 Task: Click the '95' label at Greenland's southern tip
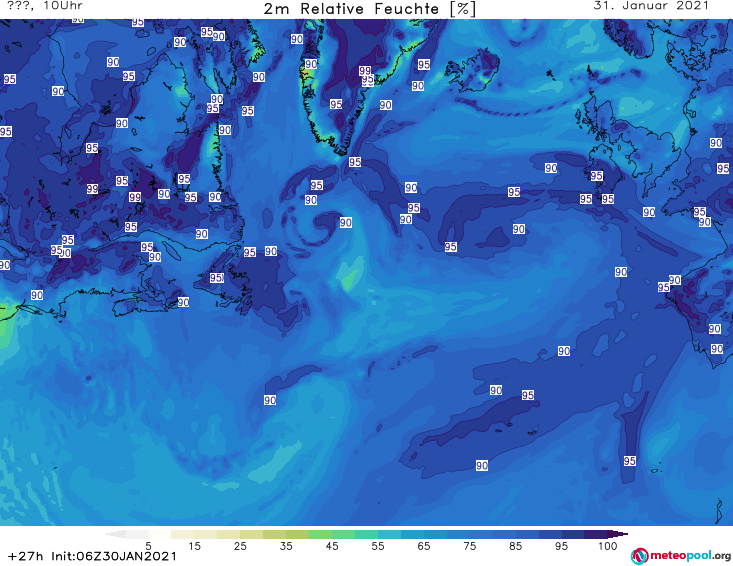coord(355,162)
